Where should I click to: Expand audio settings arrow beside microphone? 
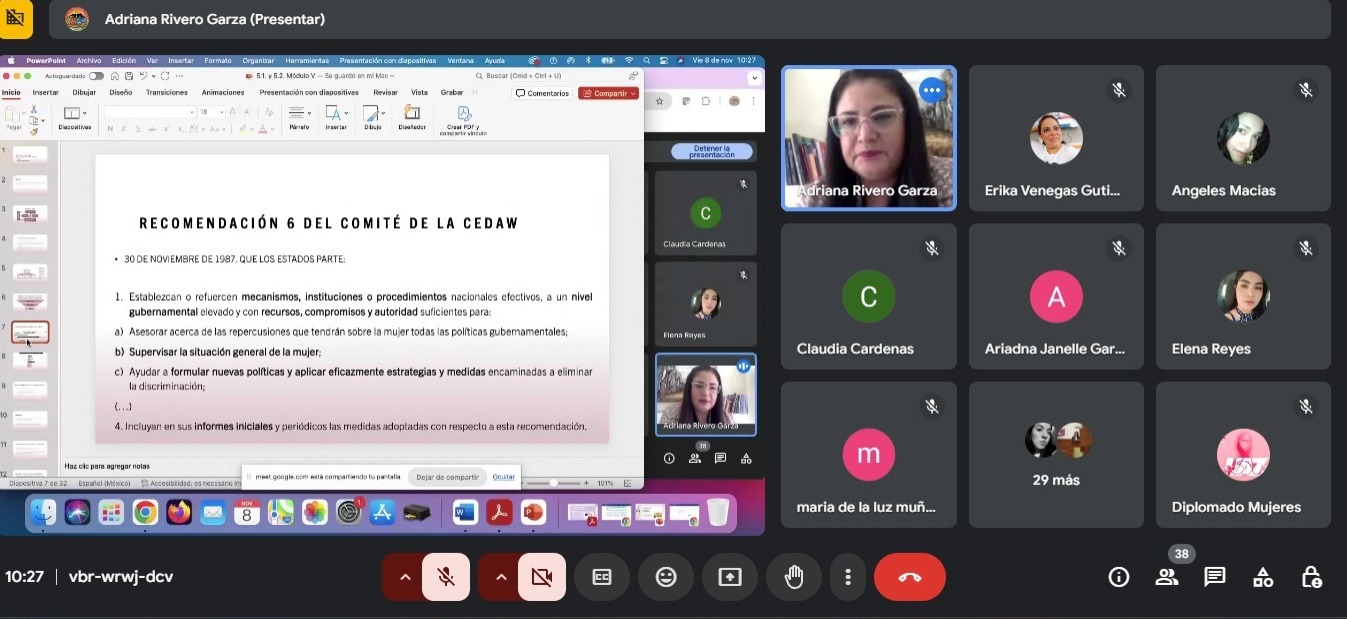(x=405, y=577)
